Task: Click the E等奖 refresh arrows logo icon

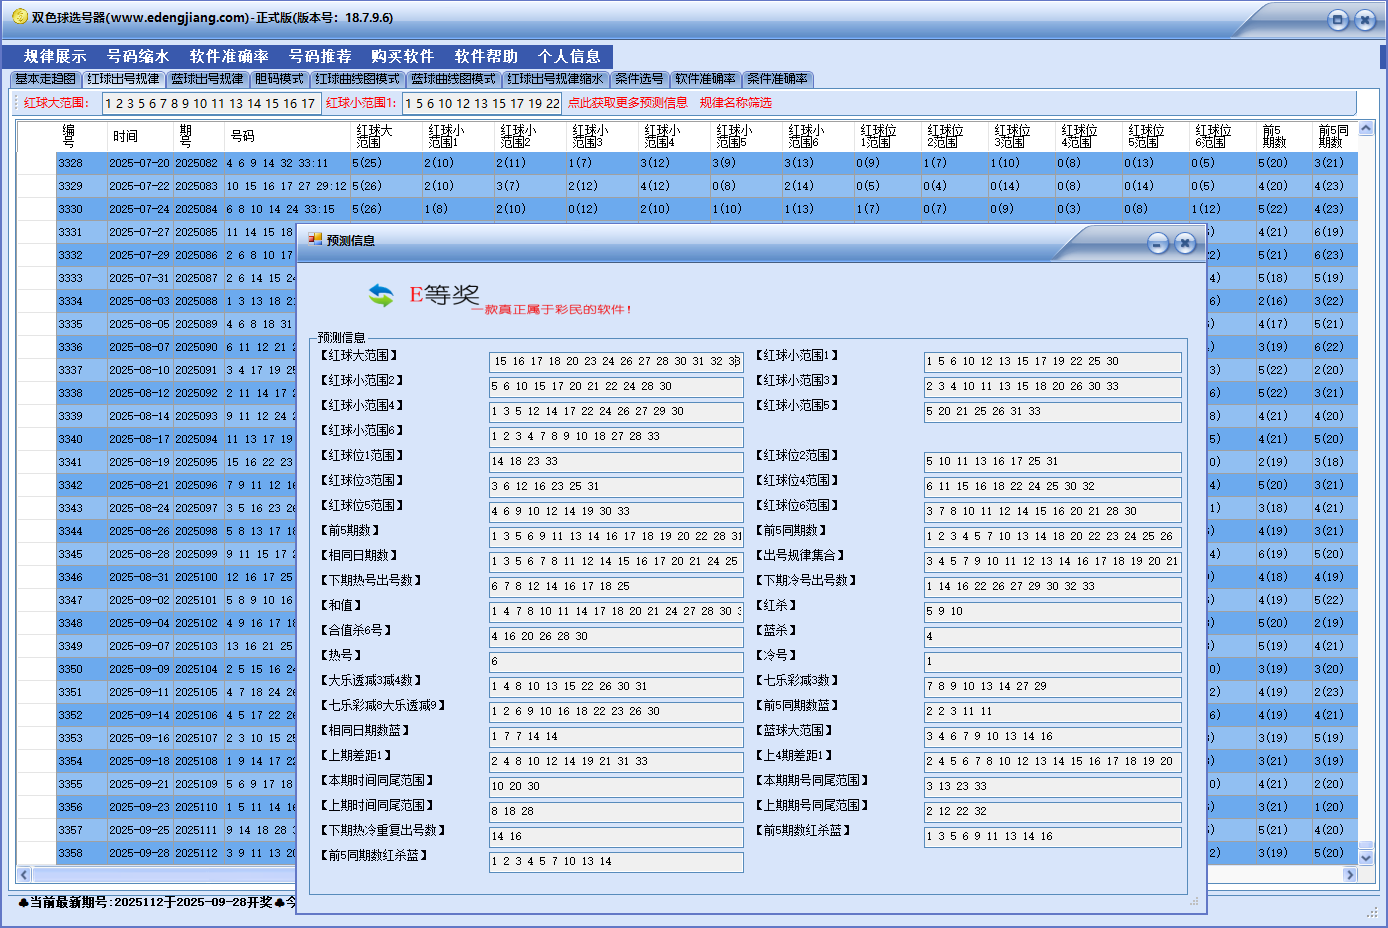Action: point(381,295)
